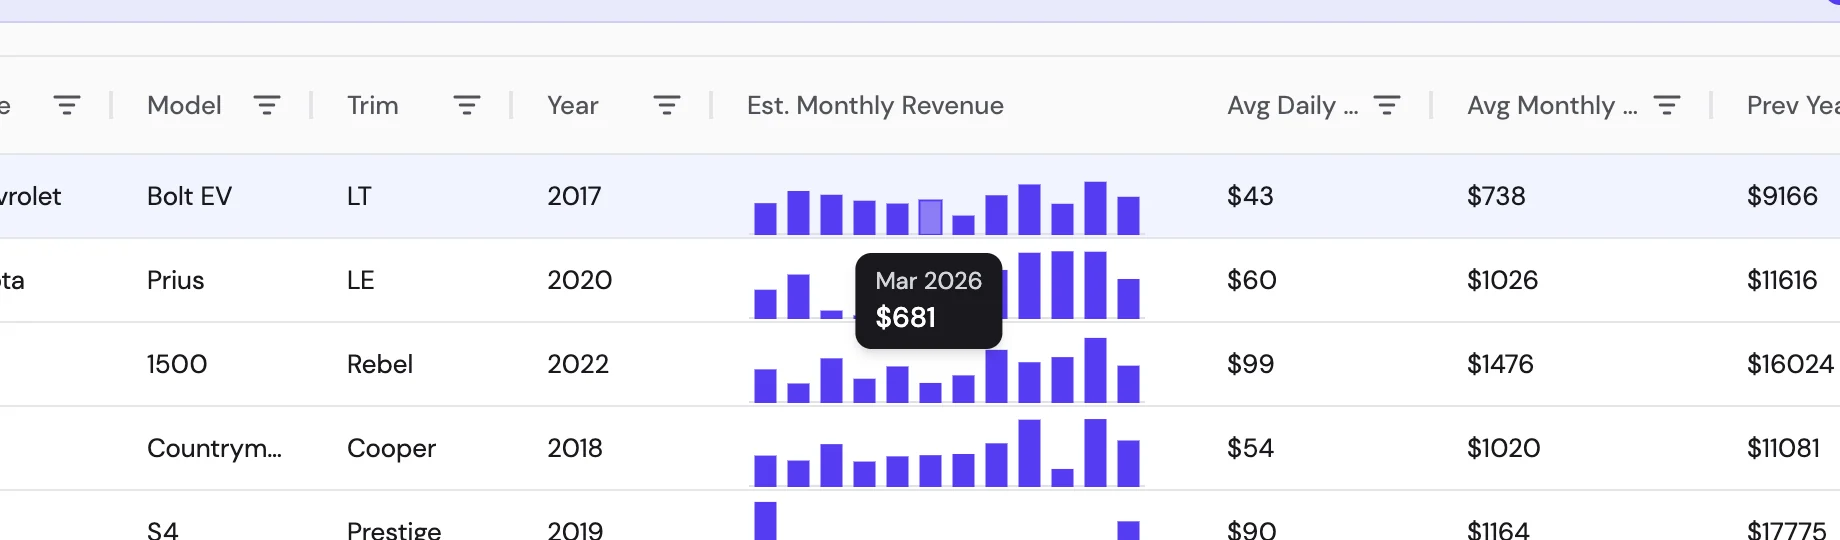Click year 2020 cell

579,280
